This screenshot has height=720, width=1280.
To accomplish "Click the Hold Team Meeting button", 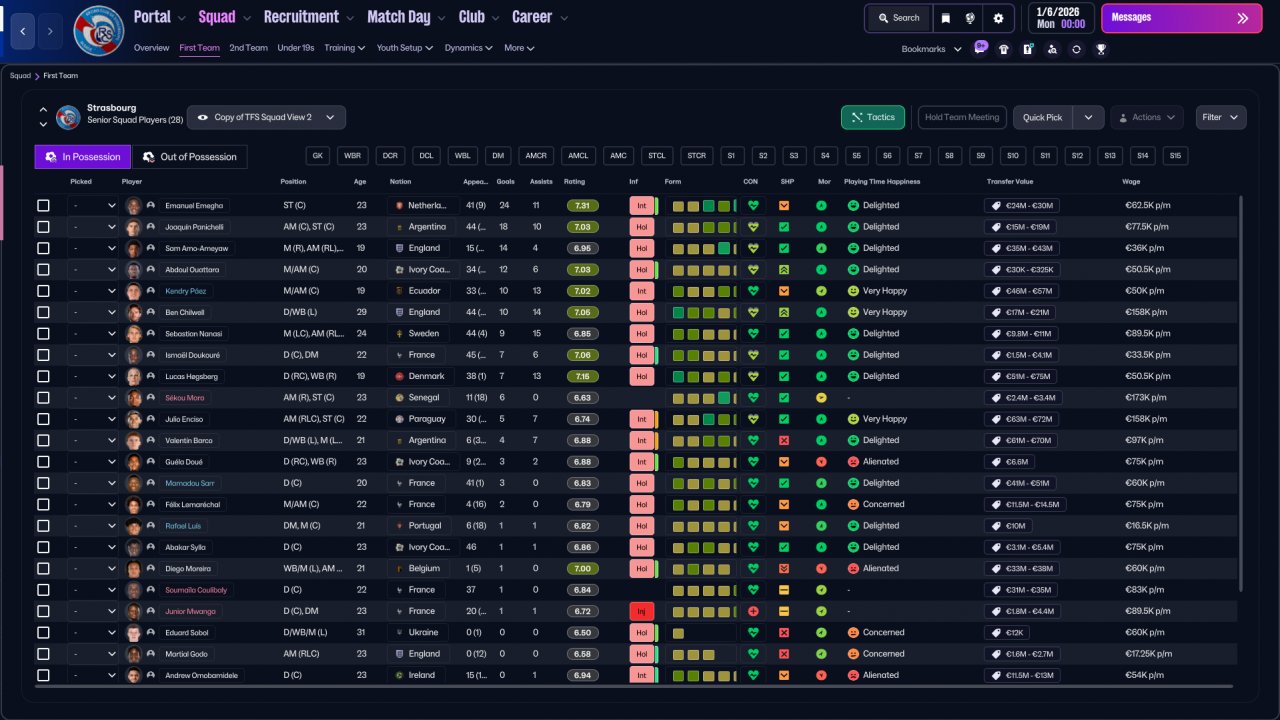I will click(962, 117).
